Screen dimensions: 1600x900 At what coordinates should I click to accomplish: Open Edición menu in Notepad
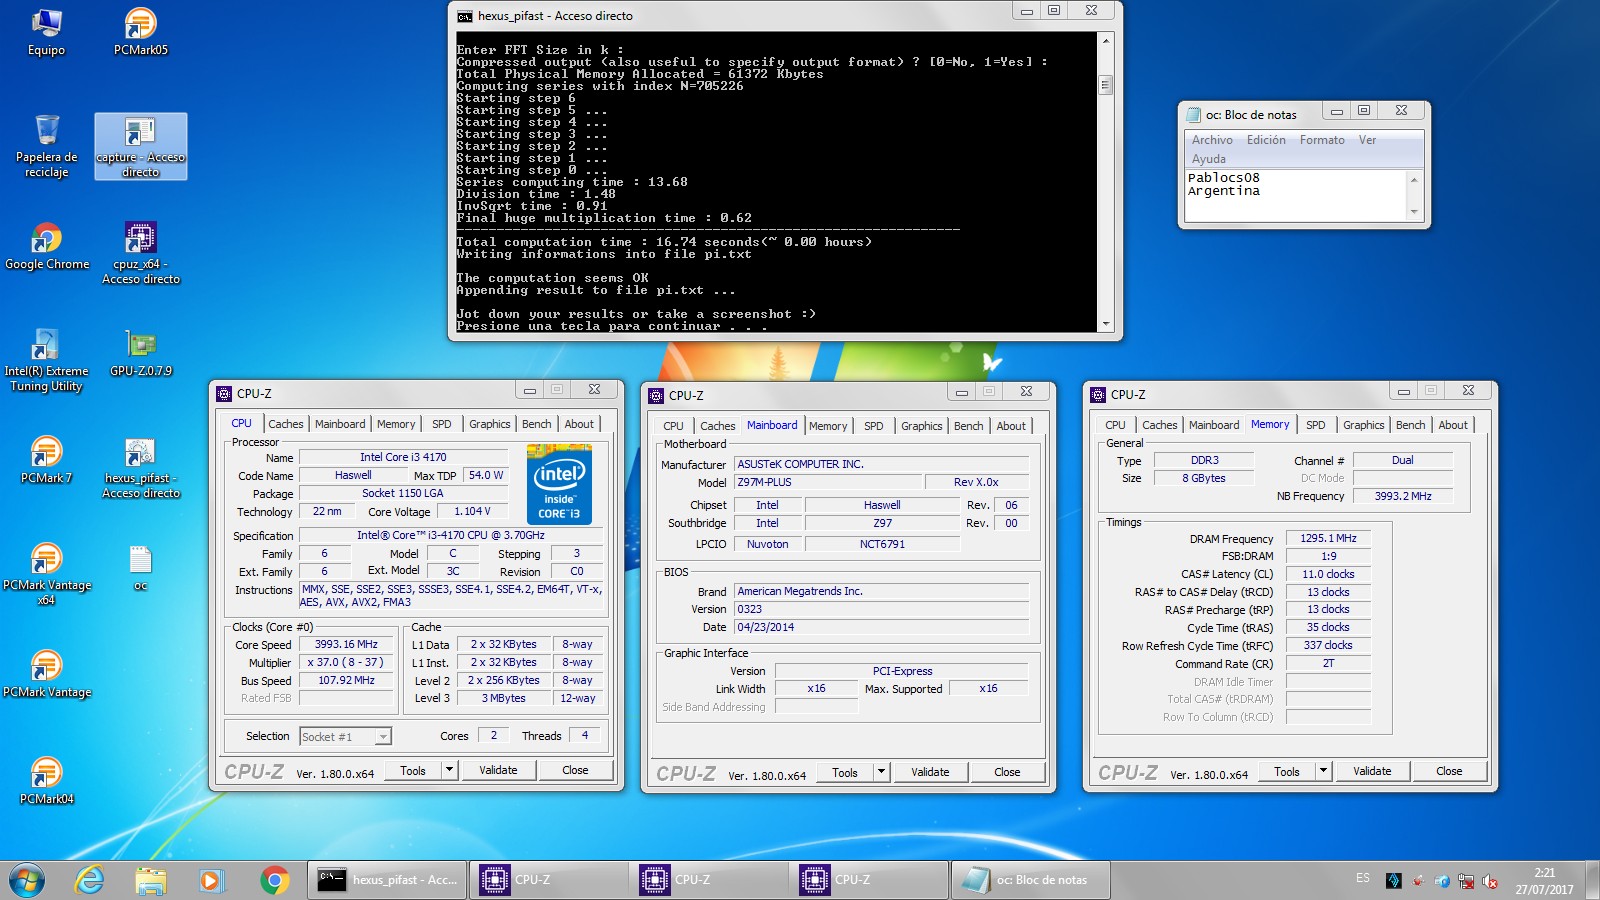coord(1266,140)
